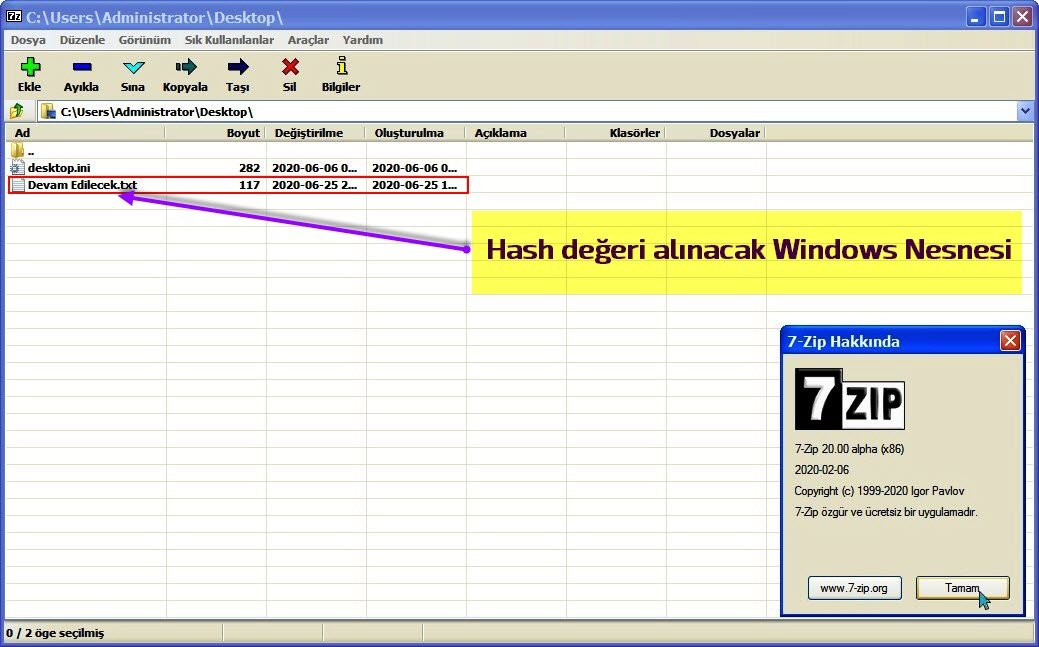Screen dimensions: 1039x647
Task: Click the Devam Edilecek.txt file icon
Action: (x=17, y=185)
